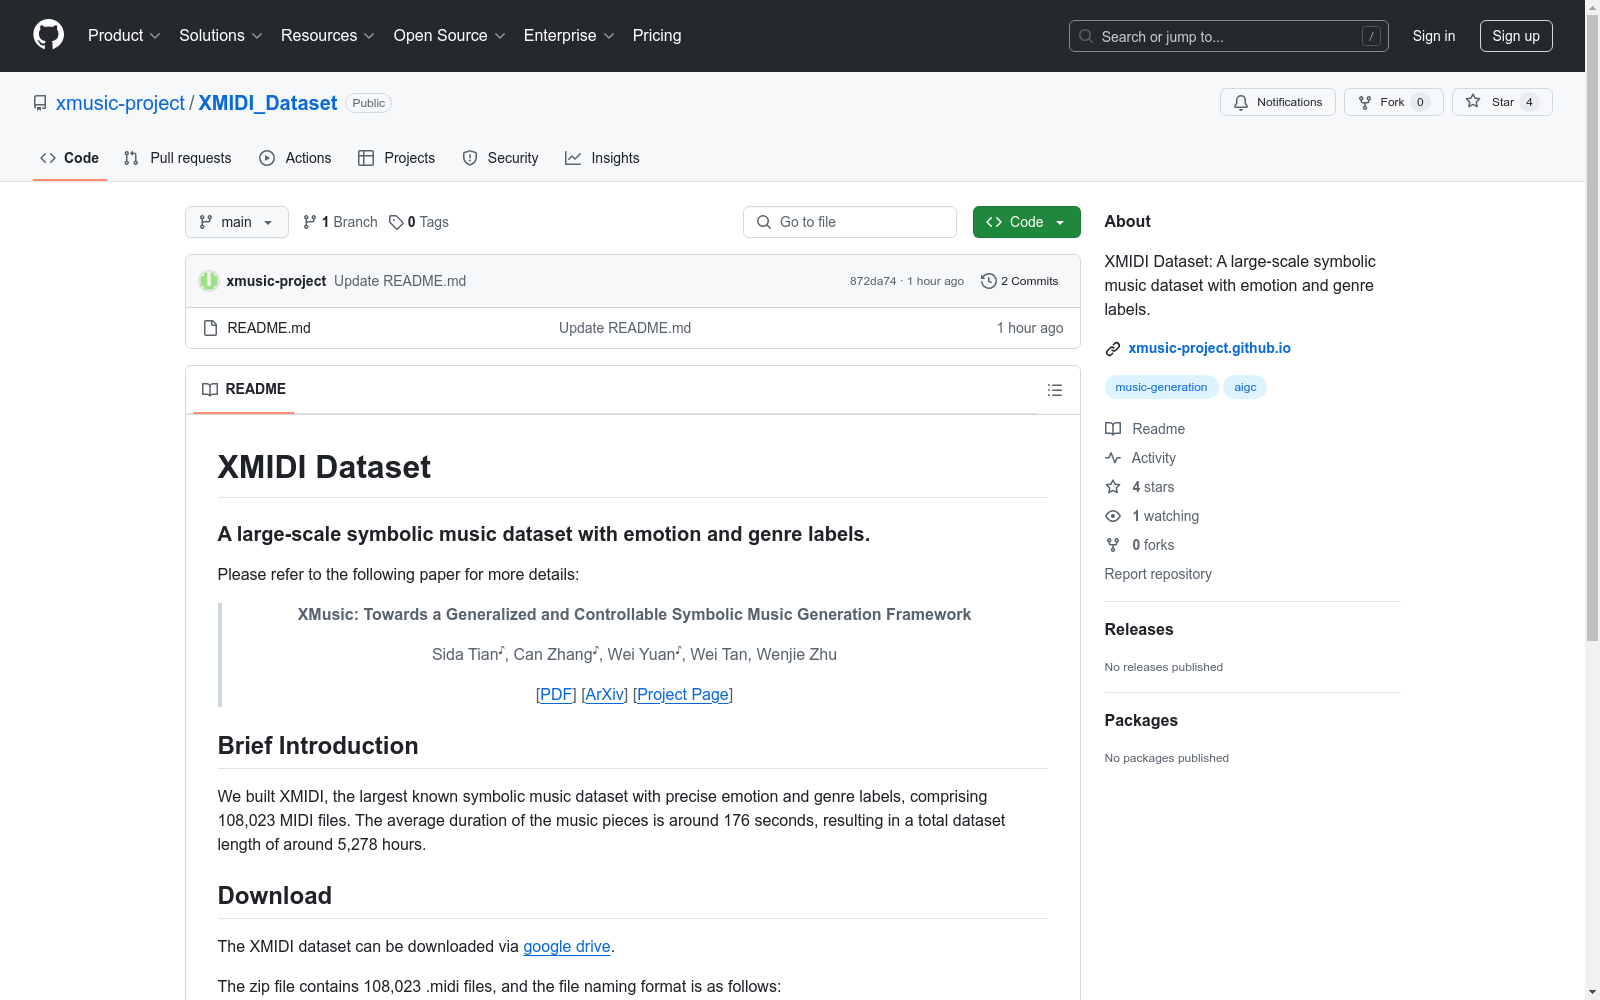
Task: Click the README.md file icon
Action: tap(210, 328)
